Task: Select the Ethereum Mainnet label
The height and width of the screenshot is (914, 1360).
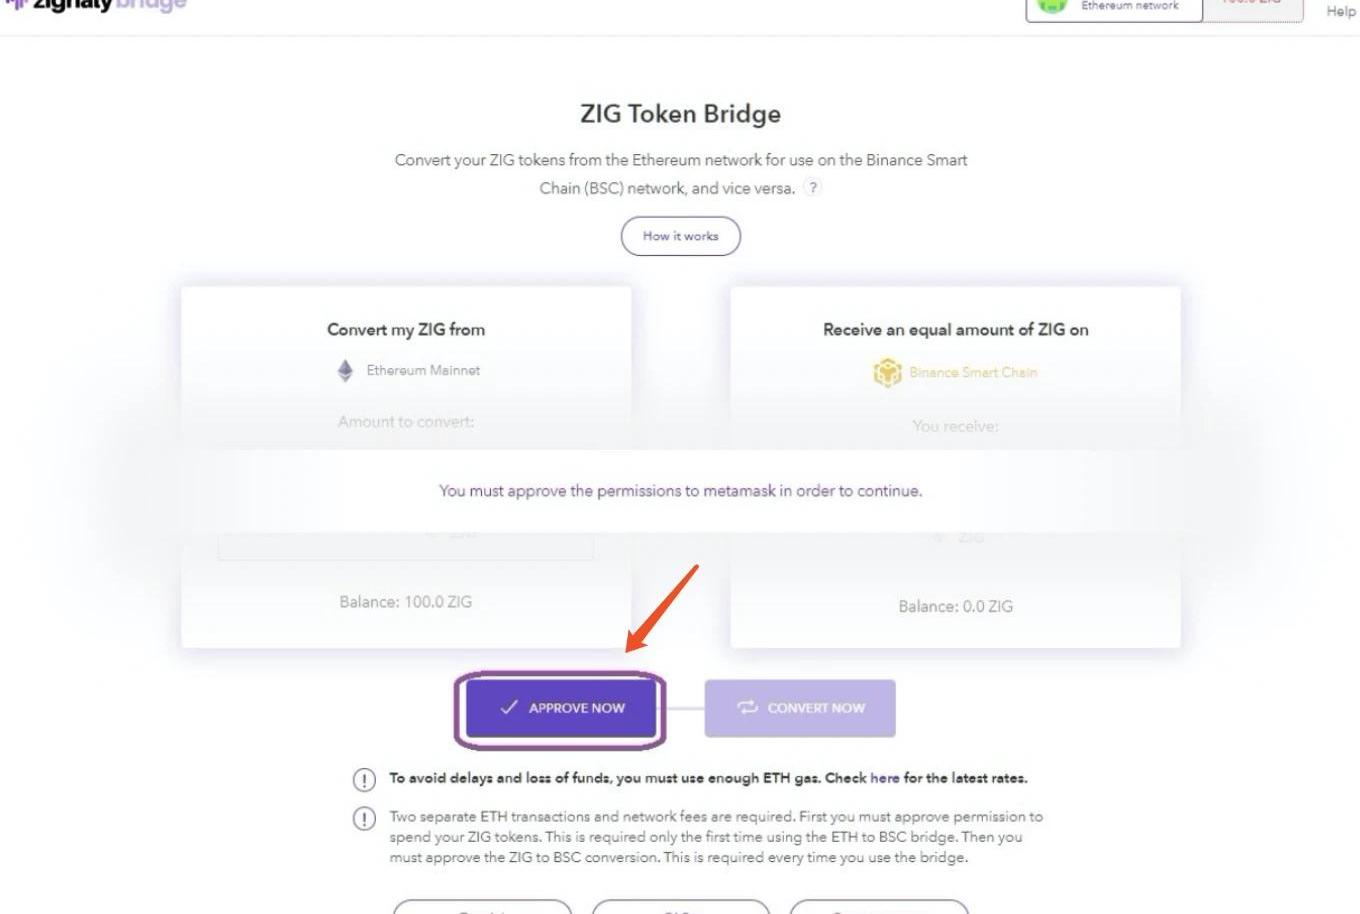Action: click(x=423, y=371)
